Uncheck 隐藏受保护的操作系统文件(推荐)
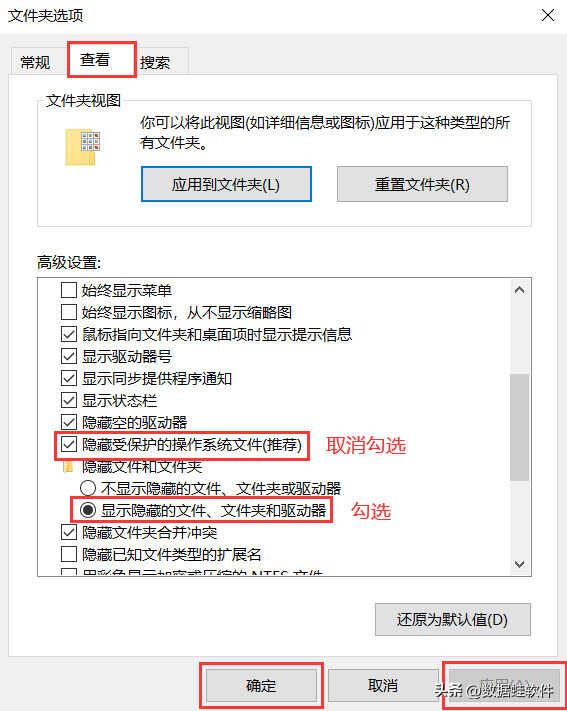 point(69,444)
